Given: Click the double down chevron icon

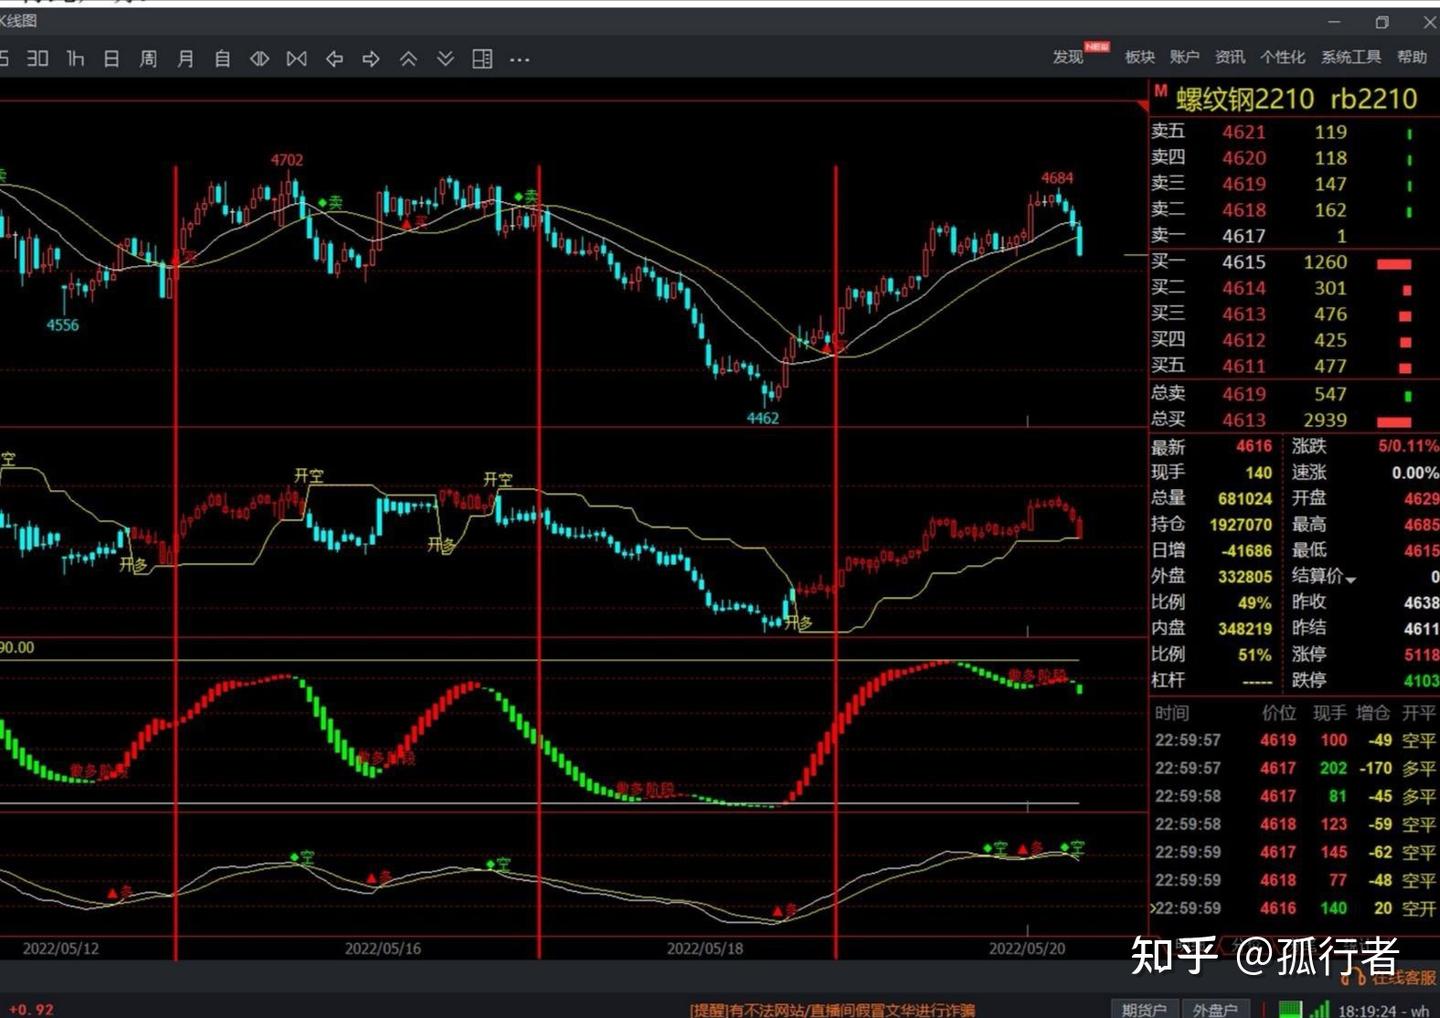Looking at the screenshot, I should pos(445,59).
